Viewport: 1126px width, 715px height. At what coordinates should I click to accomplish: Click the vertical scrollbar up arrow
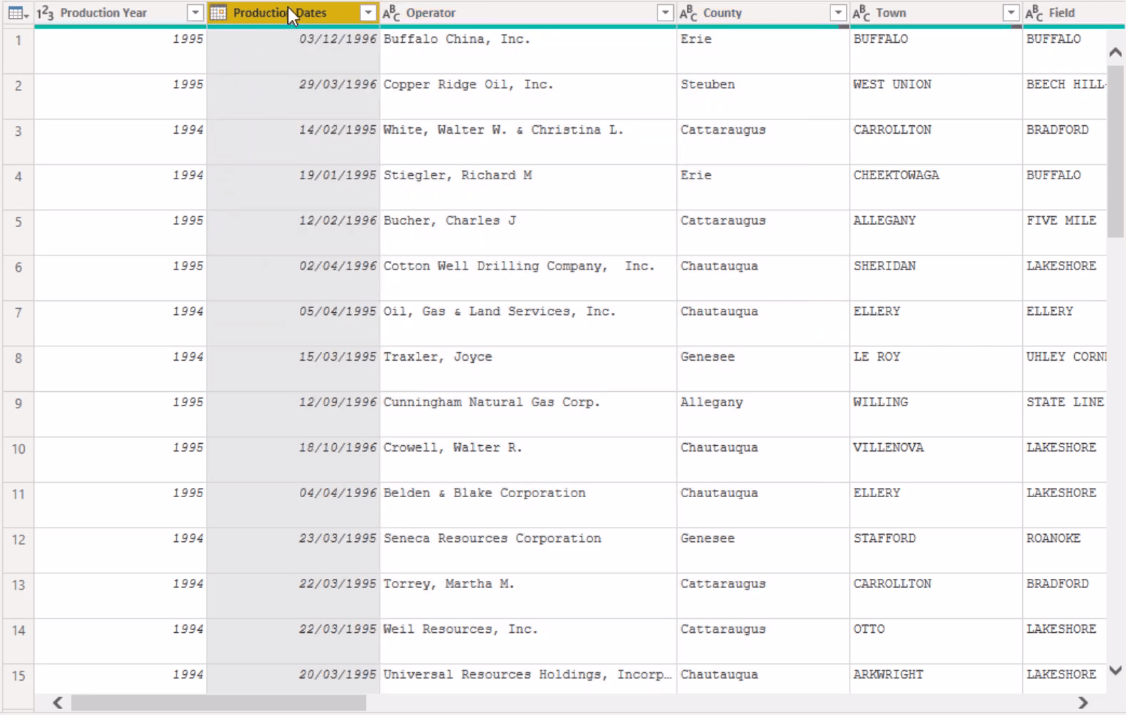pos(1115,52)
